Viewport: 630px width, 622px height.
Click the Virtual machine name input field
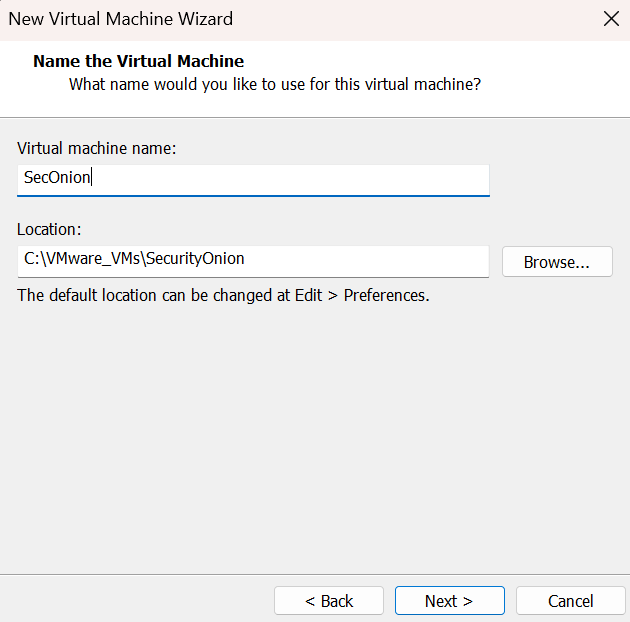[300, 178]
